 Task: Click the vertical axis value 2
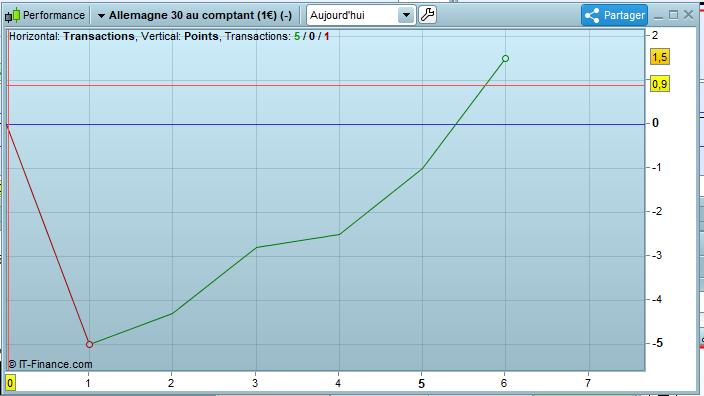coord(655,35)
